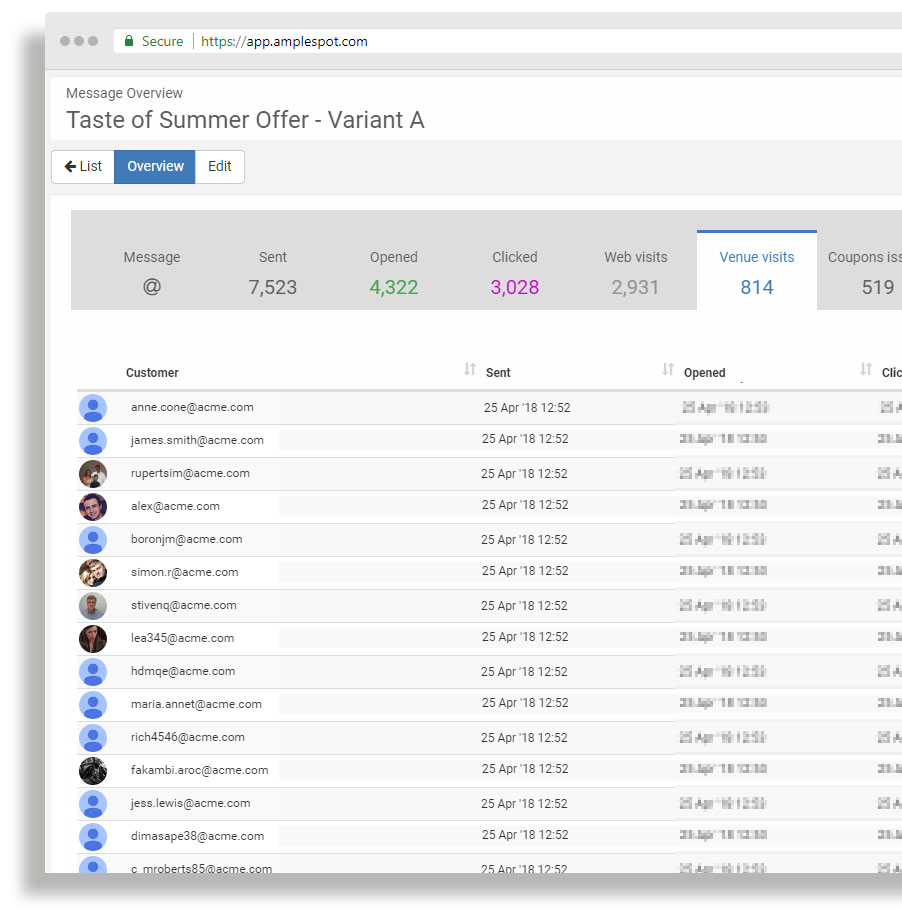902x918 pixels.
Task: Click profile photo of simon.r@acme.com
Action: [x=93, y=573]
